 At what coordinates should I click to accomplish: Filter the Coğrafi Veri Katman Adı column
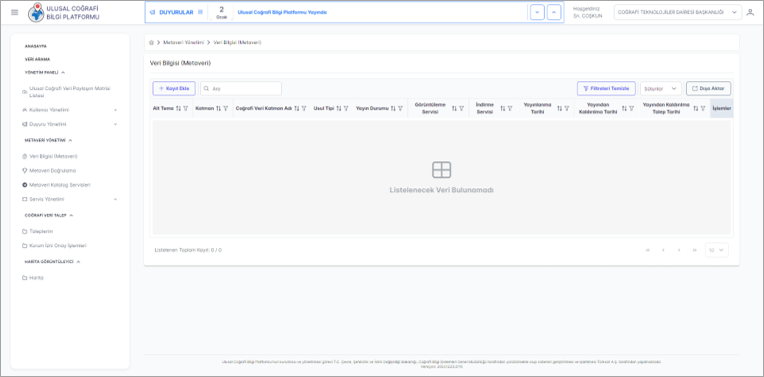tap(304, 108)
